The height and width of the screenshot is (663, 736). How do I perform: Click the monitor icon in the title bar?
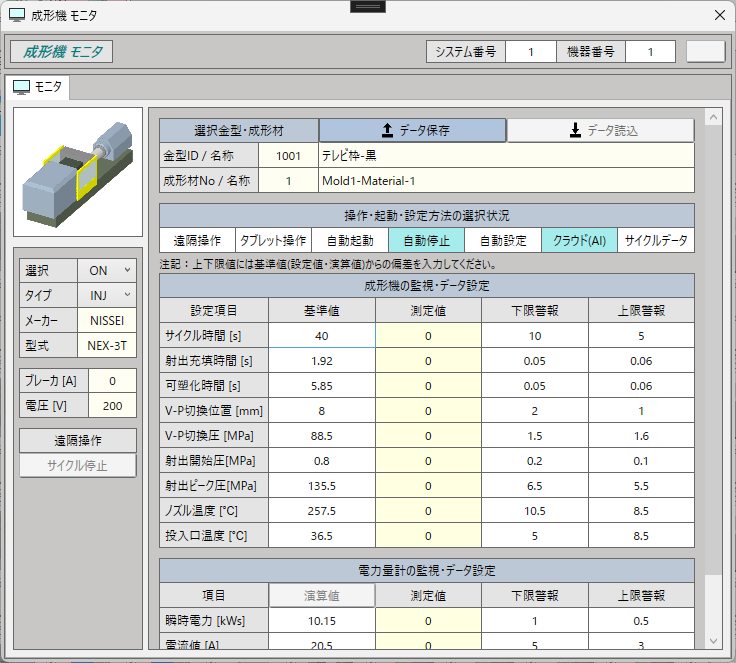pos(17,15)
